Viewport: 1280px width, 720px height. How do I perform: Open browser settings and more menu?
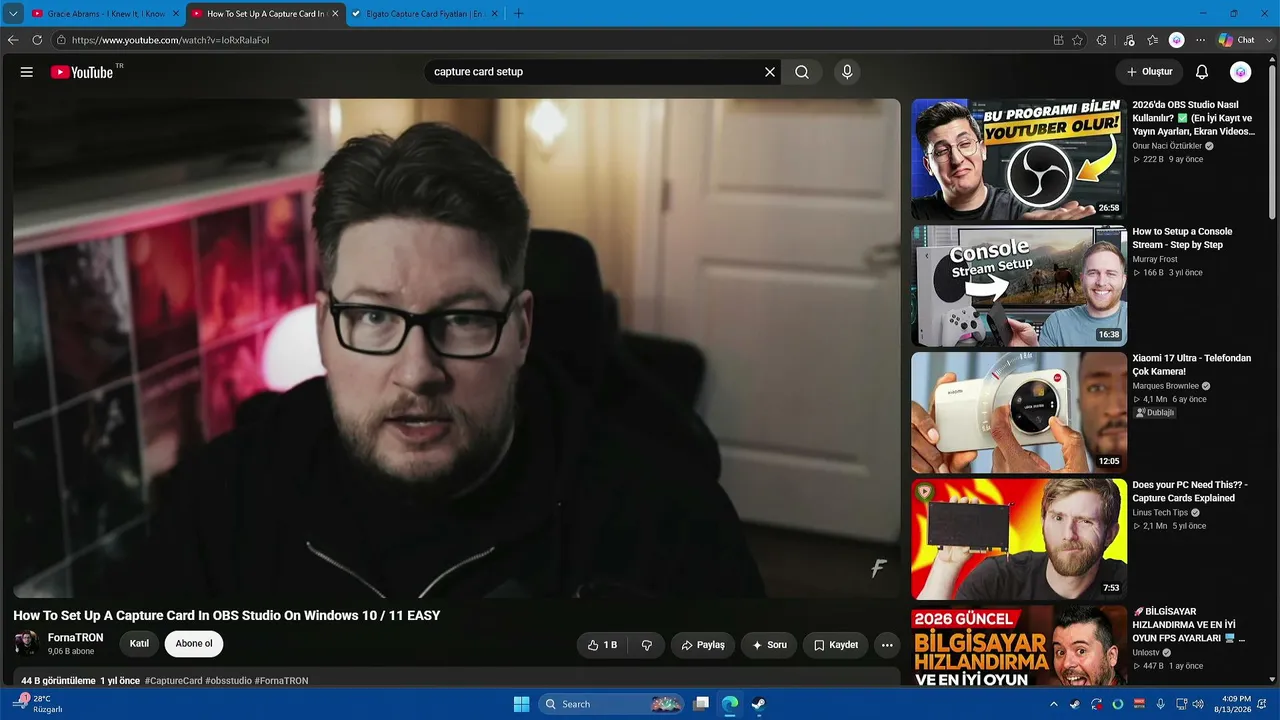(1200, 40)
